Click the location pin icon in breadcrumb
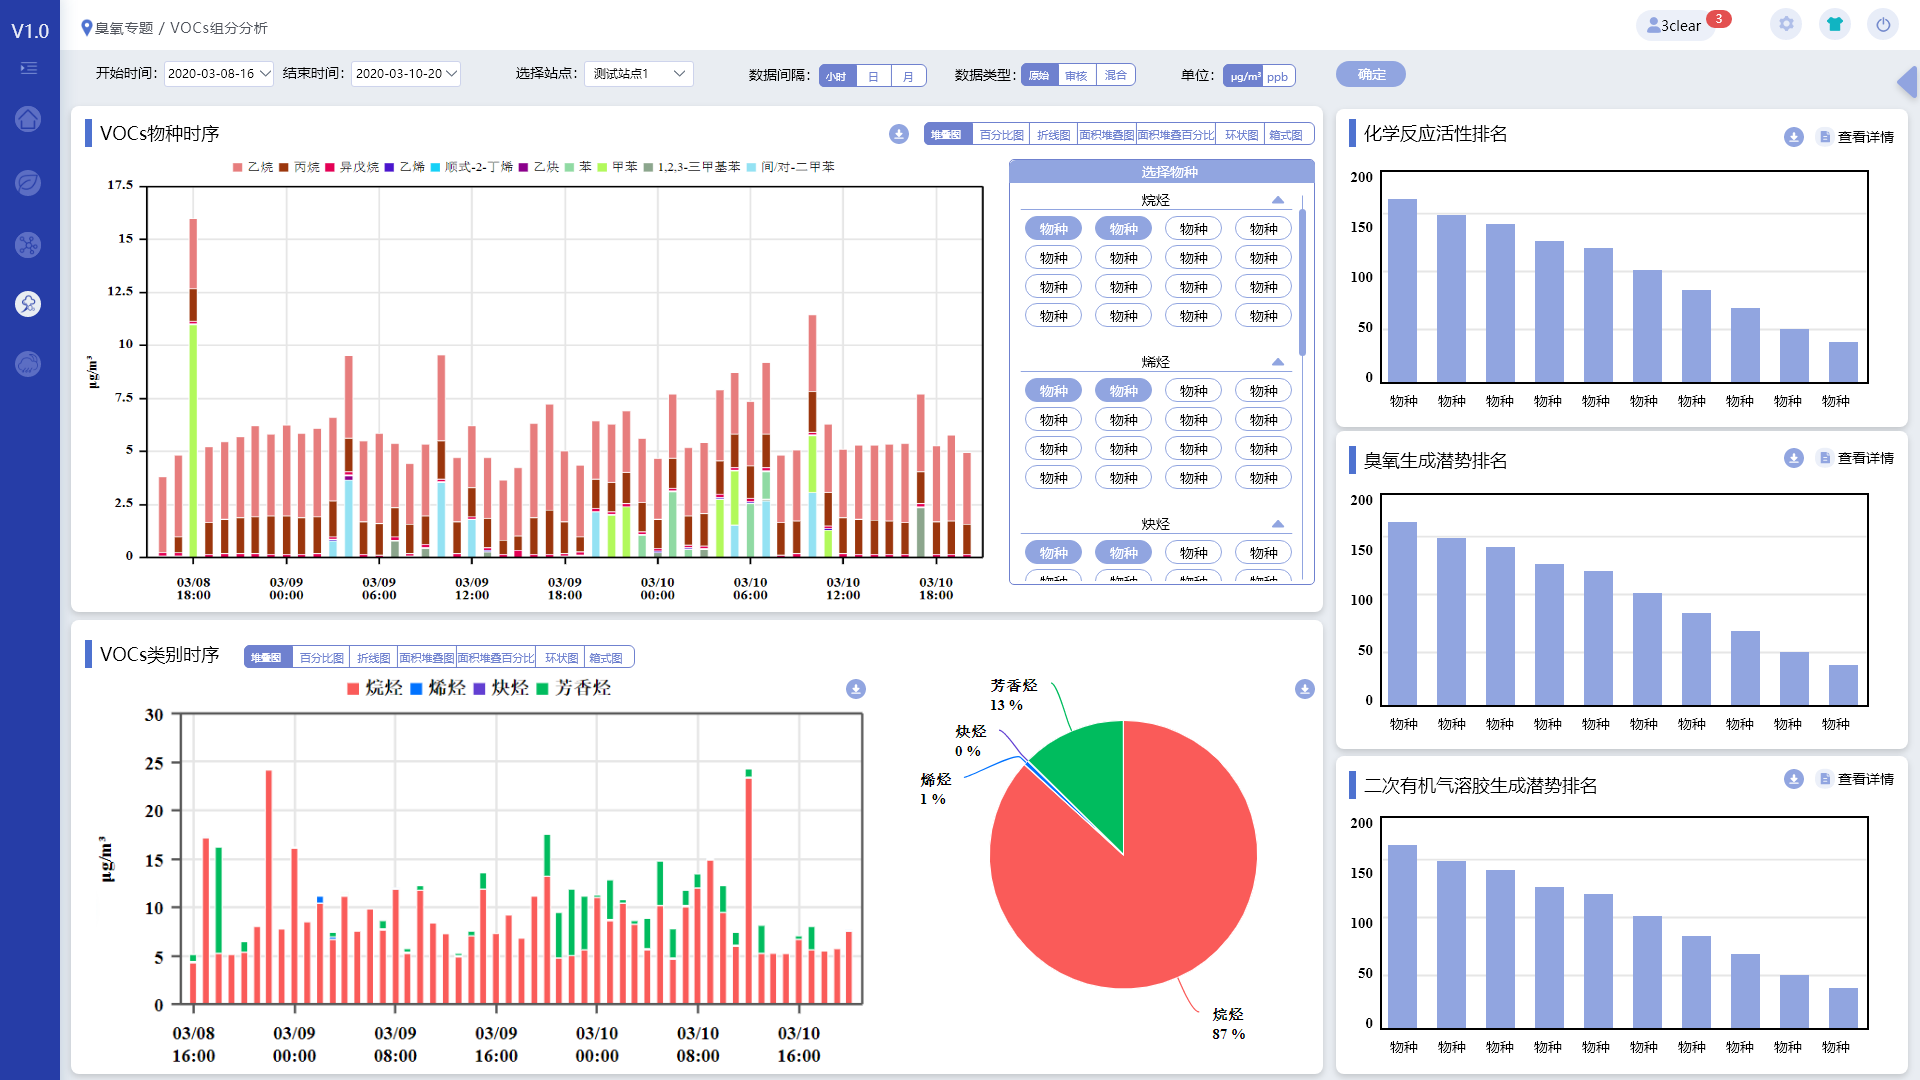Viewport: 1920px width, 1080px height. click(x=87, y=28)
